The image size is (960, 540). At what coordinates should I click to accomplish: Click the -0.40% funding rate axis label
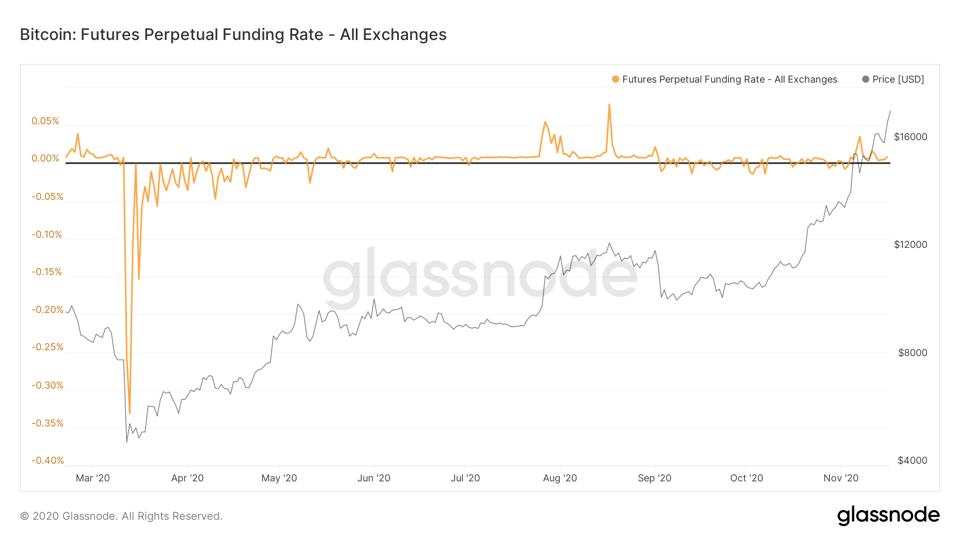(x=47, y=461)
